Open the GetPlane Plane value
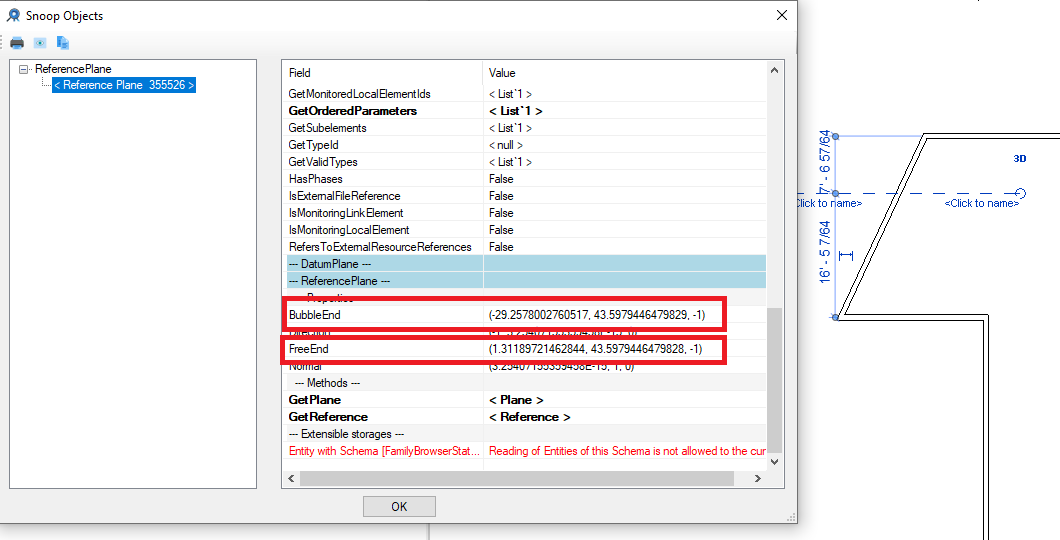The image size is (1060, 540). [x=516, y=400]
